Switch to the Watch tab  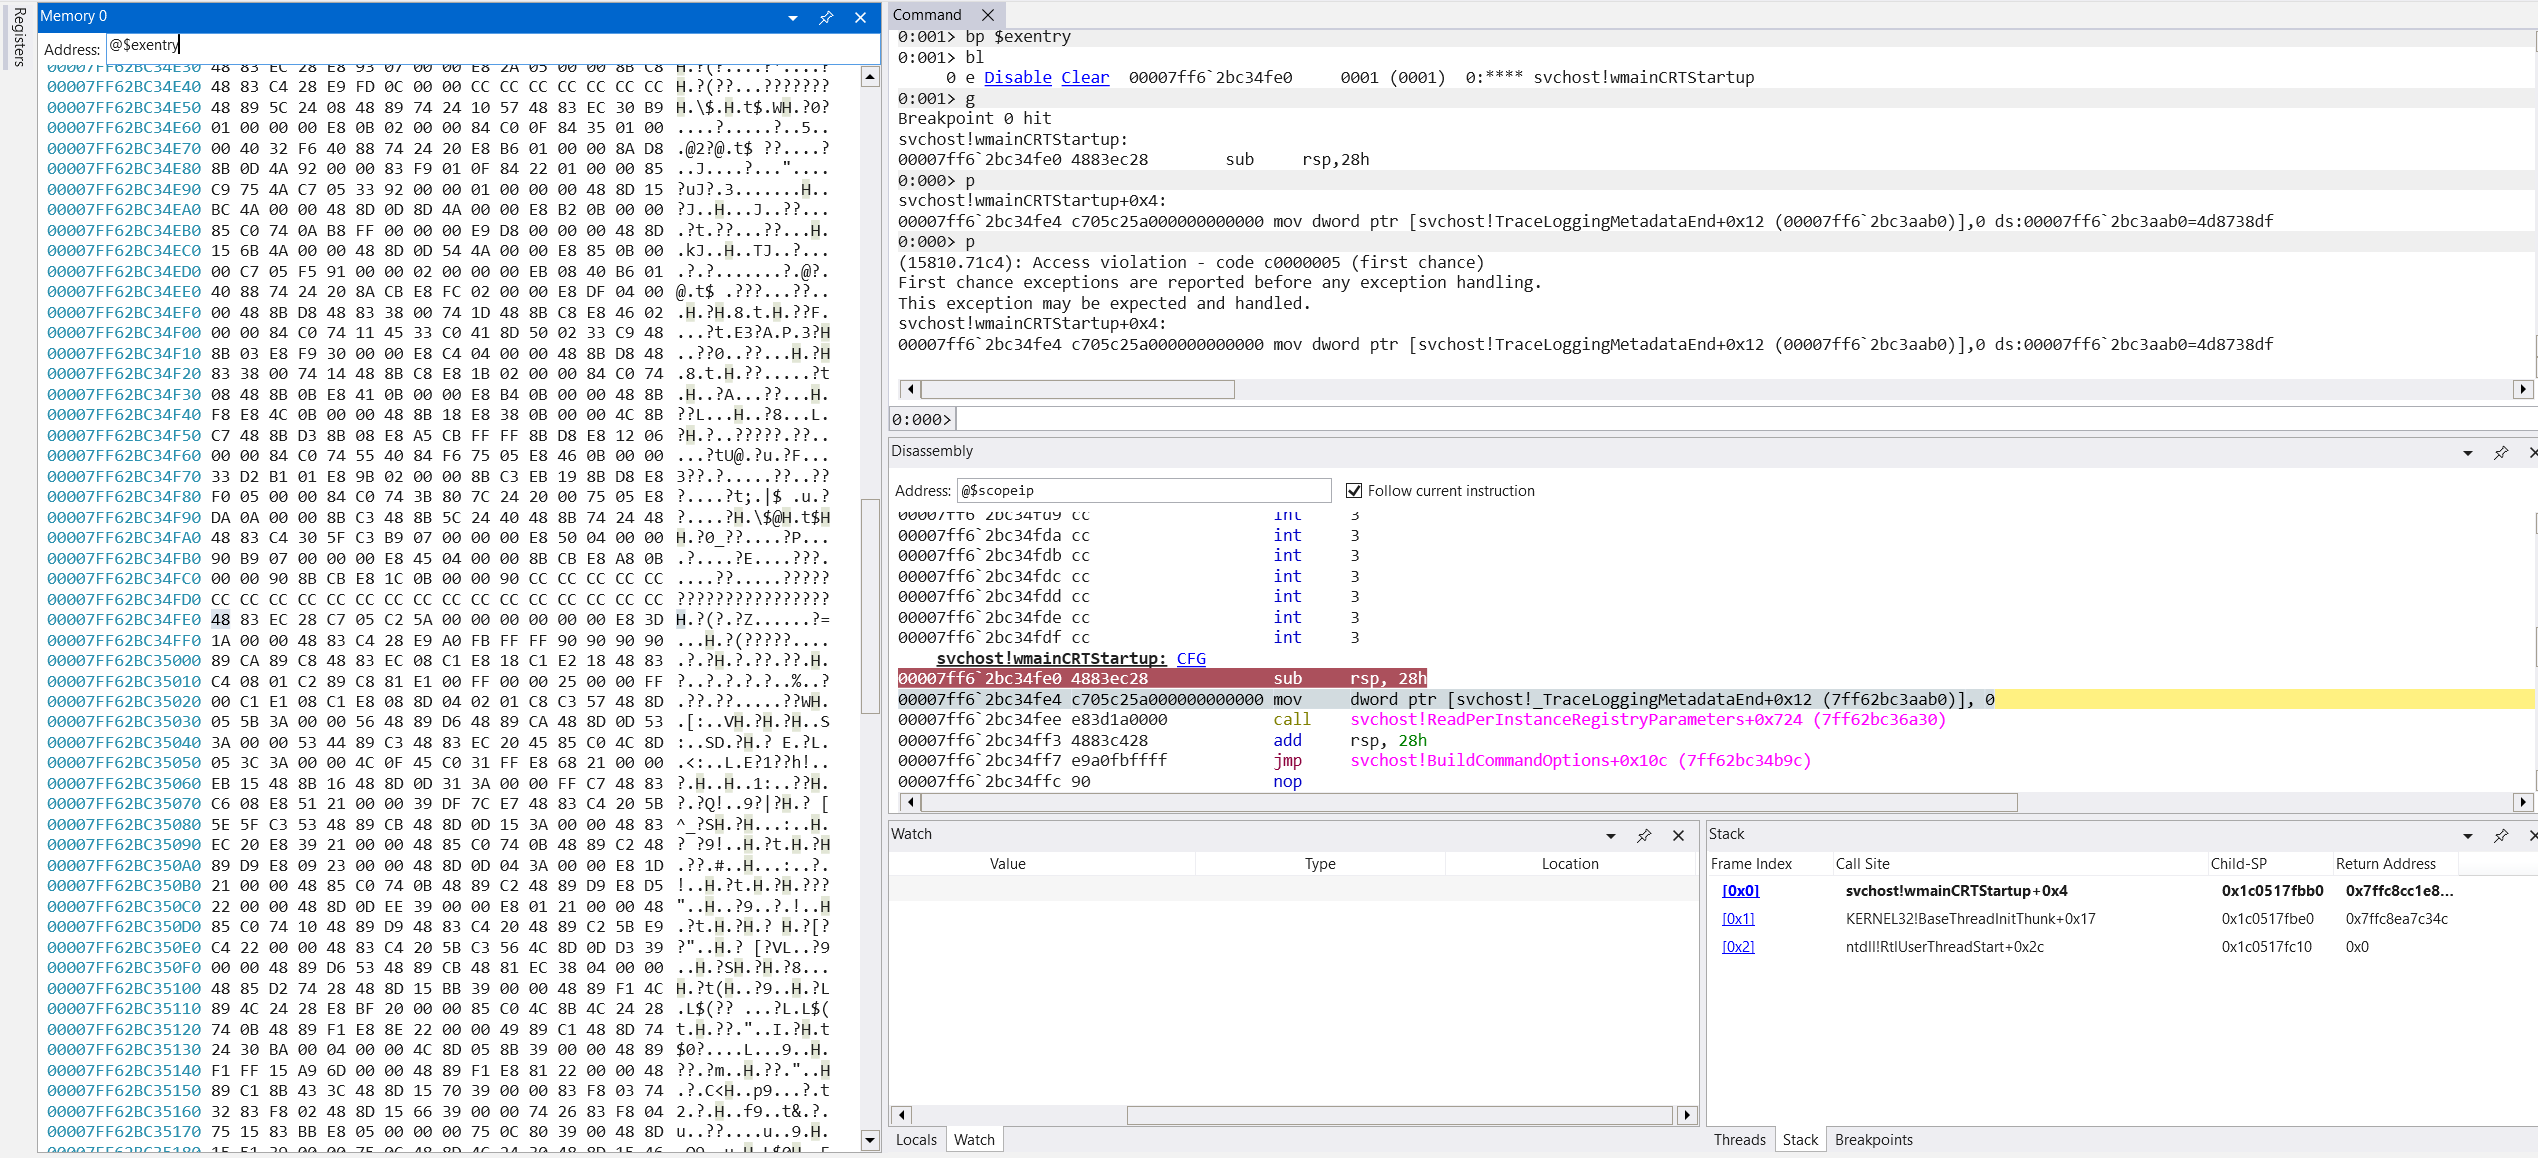(x=974, y=1140)
